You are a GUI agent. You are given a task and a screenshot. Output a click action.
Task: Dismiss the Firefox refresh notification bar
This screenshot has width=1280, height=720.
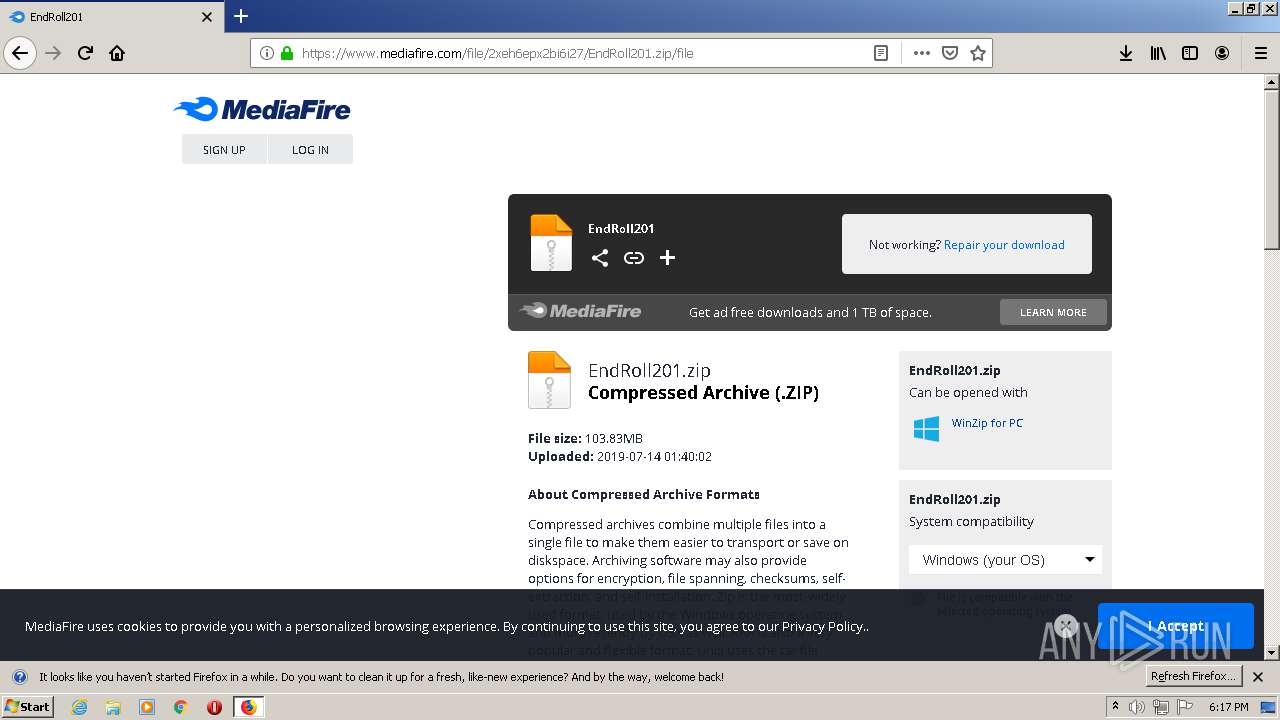1258,677
